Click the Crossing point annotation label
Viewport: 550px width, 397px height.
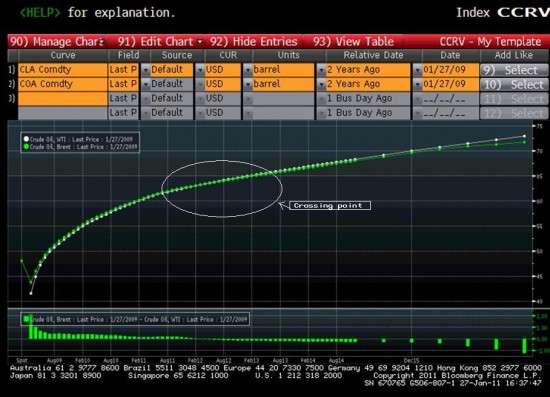coord(330,206)
